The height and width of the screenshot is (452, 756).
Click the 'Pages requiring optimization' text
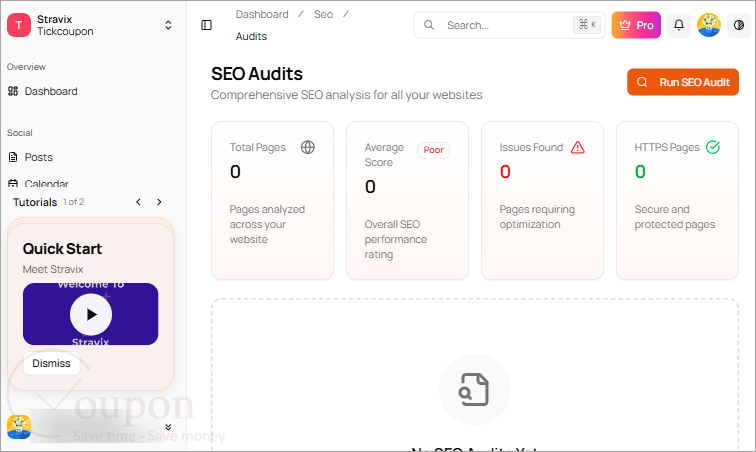[537, 217]
